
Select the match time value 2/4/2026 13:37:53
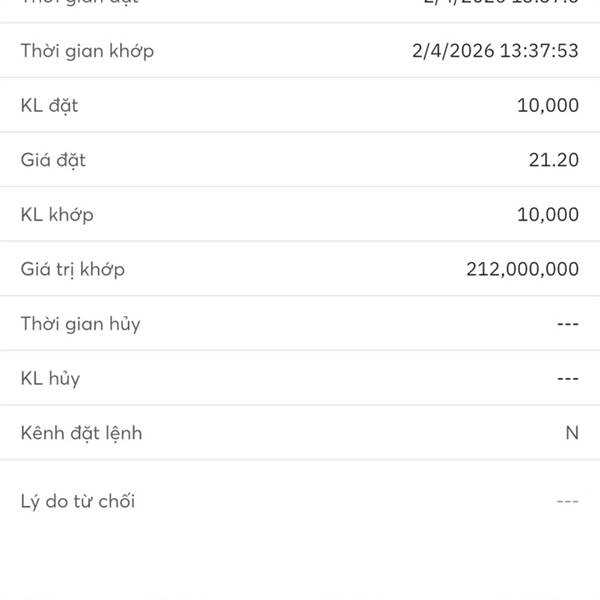(x=494, y=51)
